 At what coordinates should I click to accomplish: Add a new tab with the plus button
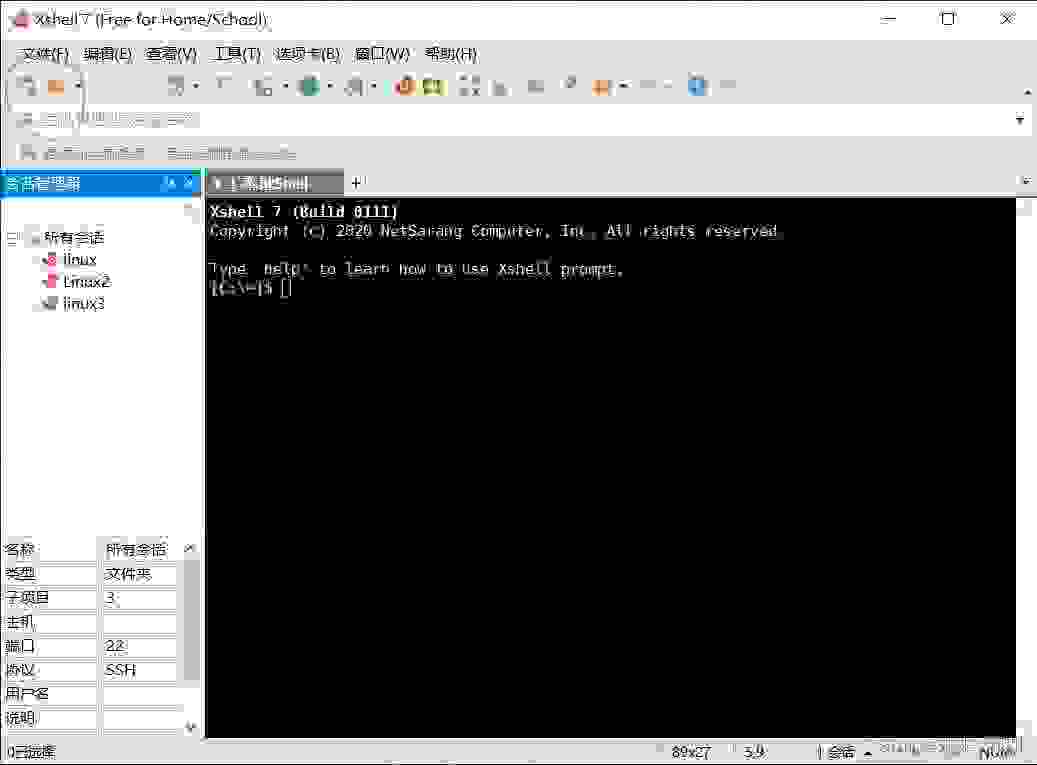click(356, 182)
